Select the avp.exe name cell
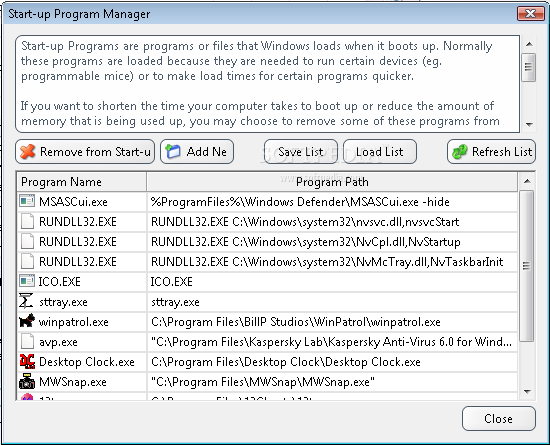 click(x=81, y=342)
